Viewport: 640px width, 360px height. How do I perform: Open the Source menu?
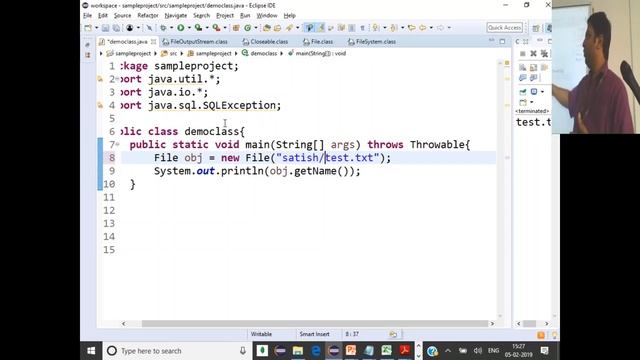[122, 16]
